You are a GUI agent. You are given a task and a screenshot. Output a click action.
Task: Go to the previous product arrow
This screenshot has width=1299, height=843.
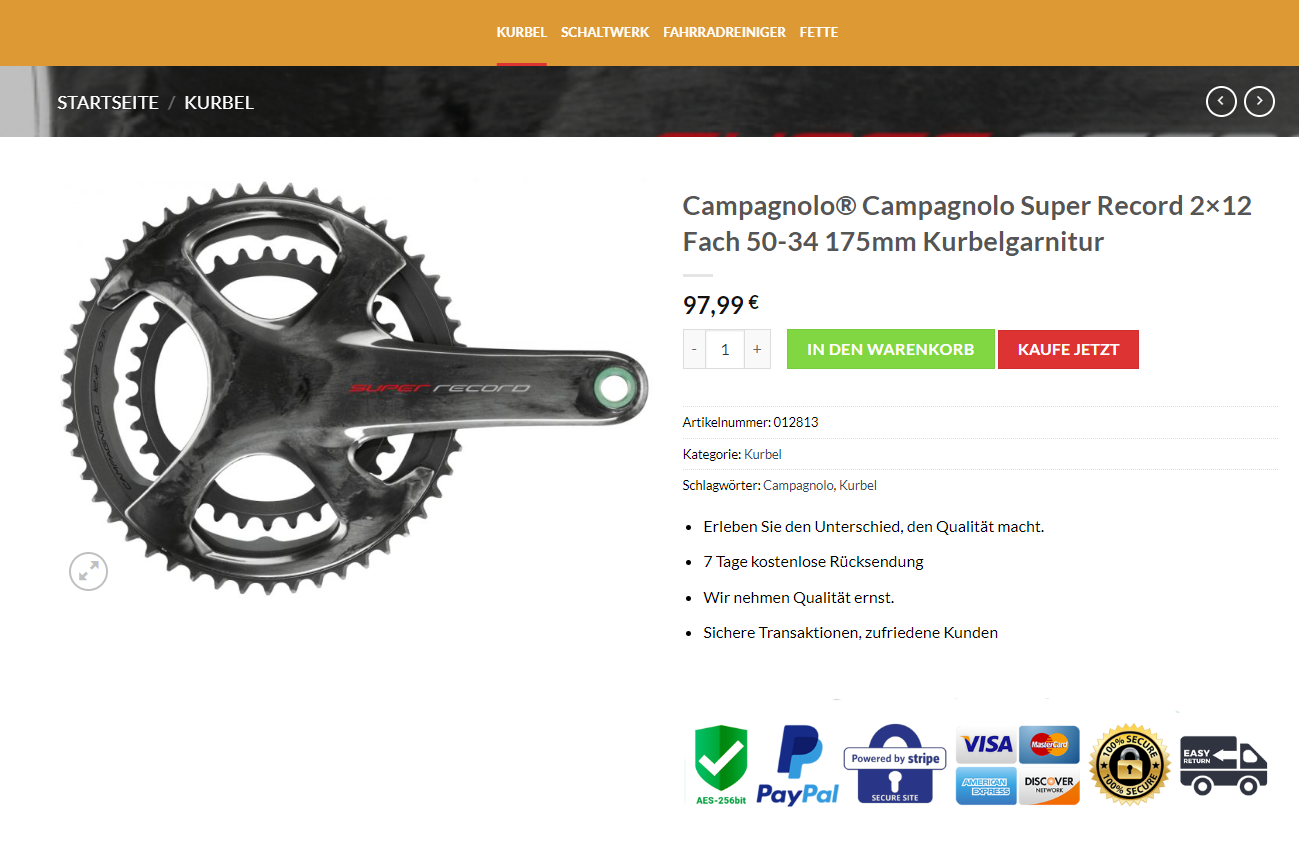(x=1221, y=102)
